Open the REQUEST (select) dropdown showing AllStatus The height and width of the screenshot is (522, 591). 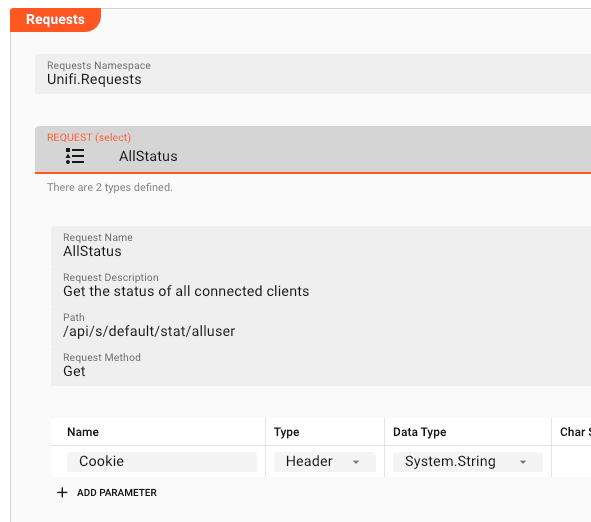coord(313,150)
